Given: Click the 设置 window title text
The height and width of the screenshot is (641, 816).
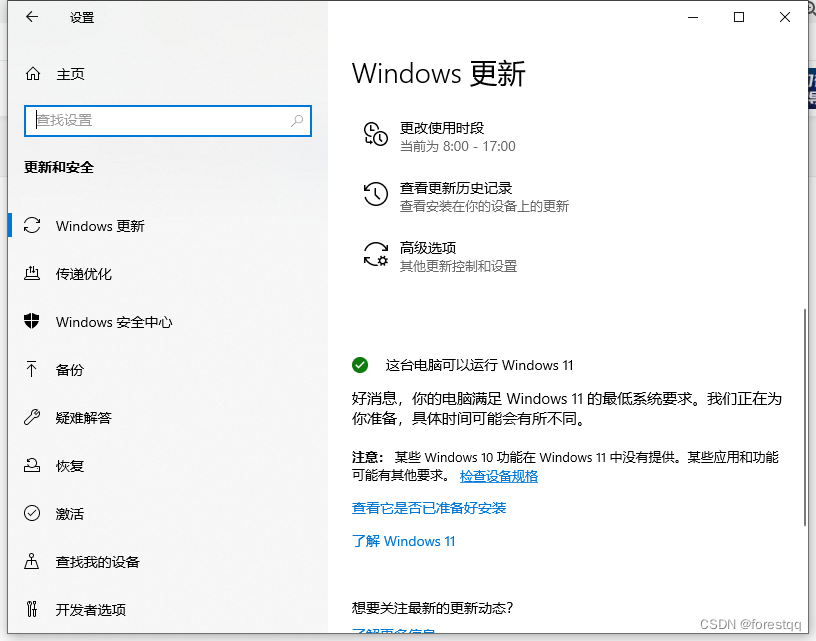Looking at the screenshot, I should (82, 17).
